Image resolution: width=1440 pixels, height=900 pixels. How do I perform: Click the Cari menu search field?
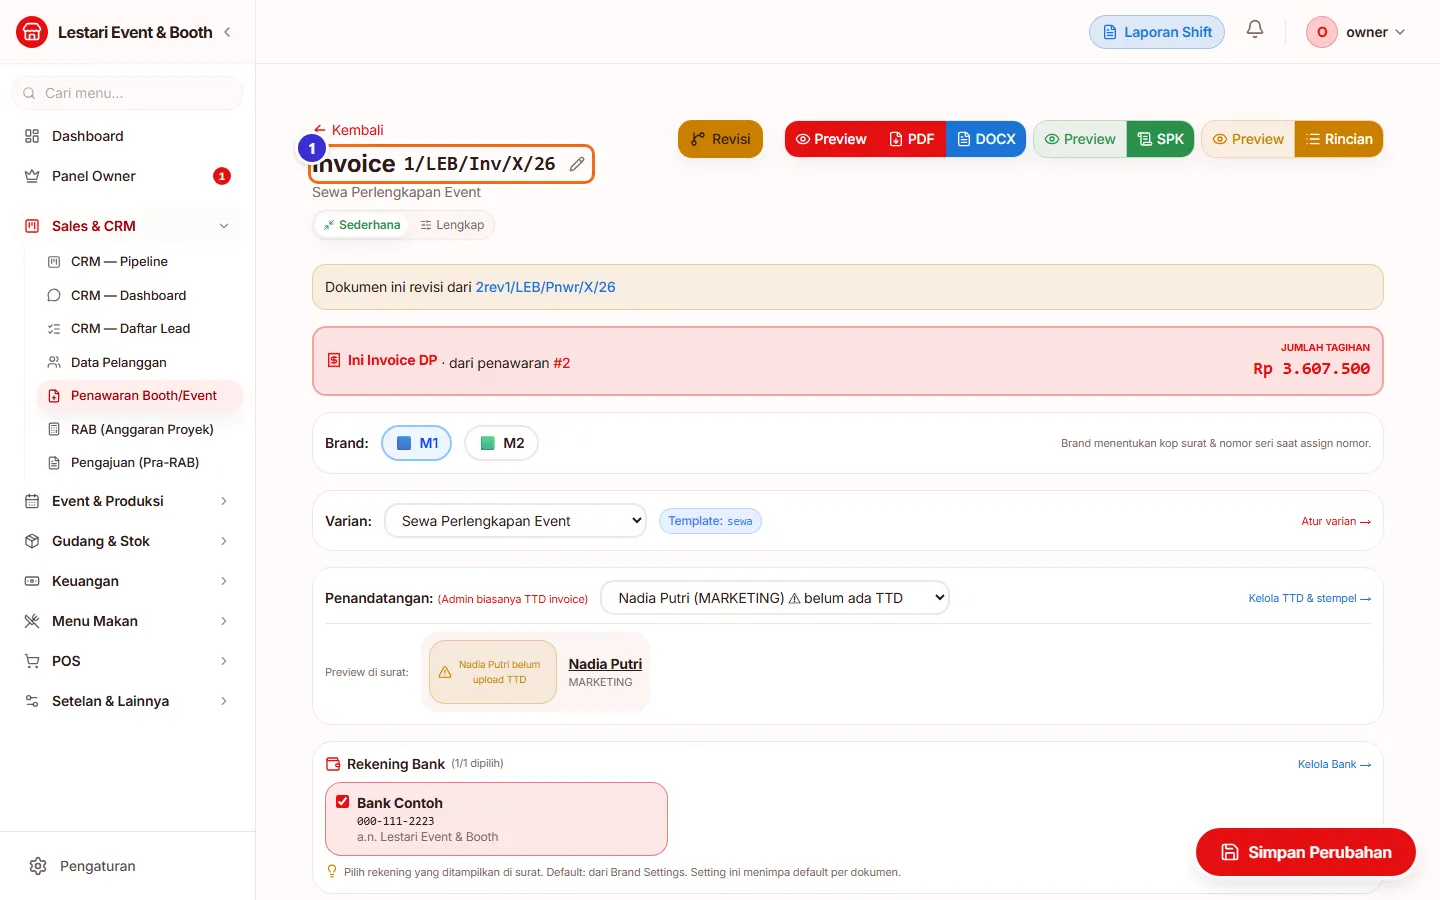point(128,93)
